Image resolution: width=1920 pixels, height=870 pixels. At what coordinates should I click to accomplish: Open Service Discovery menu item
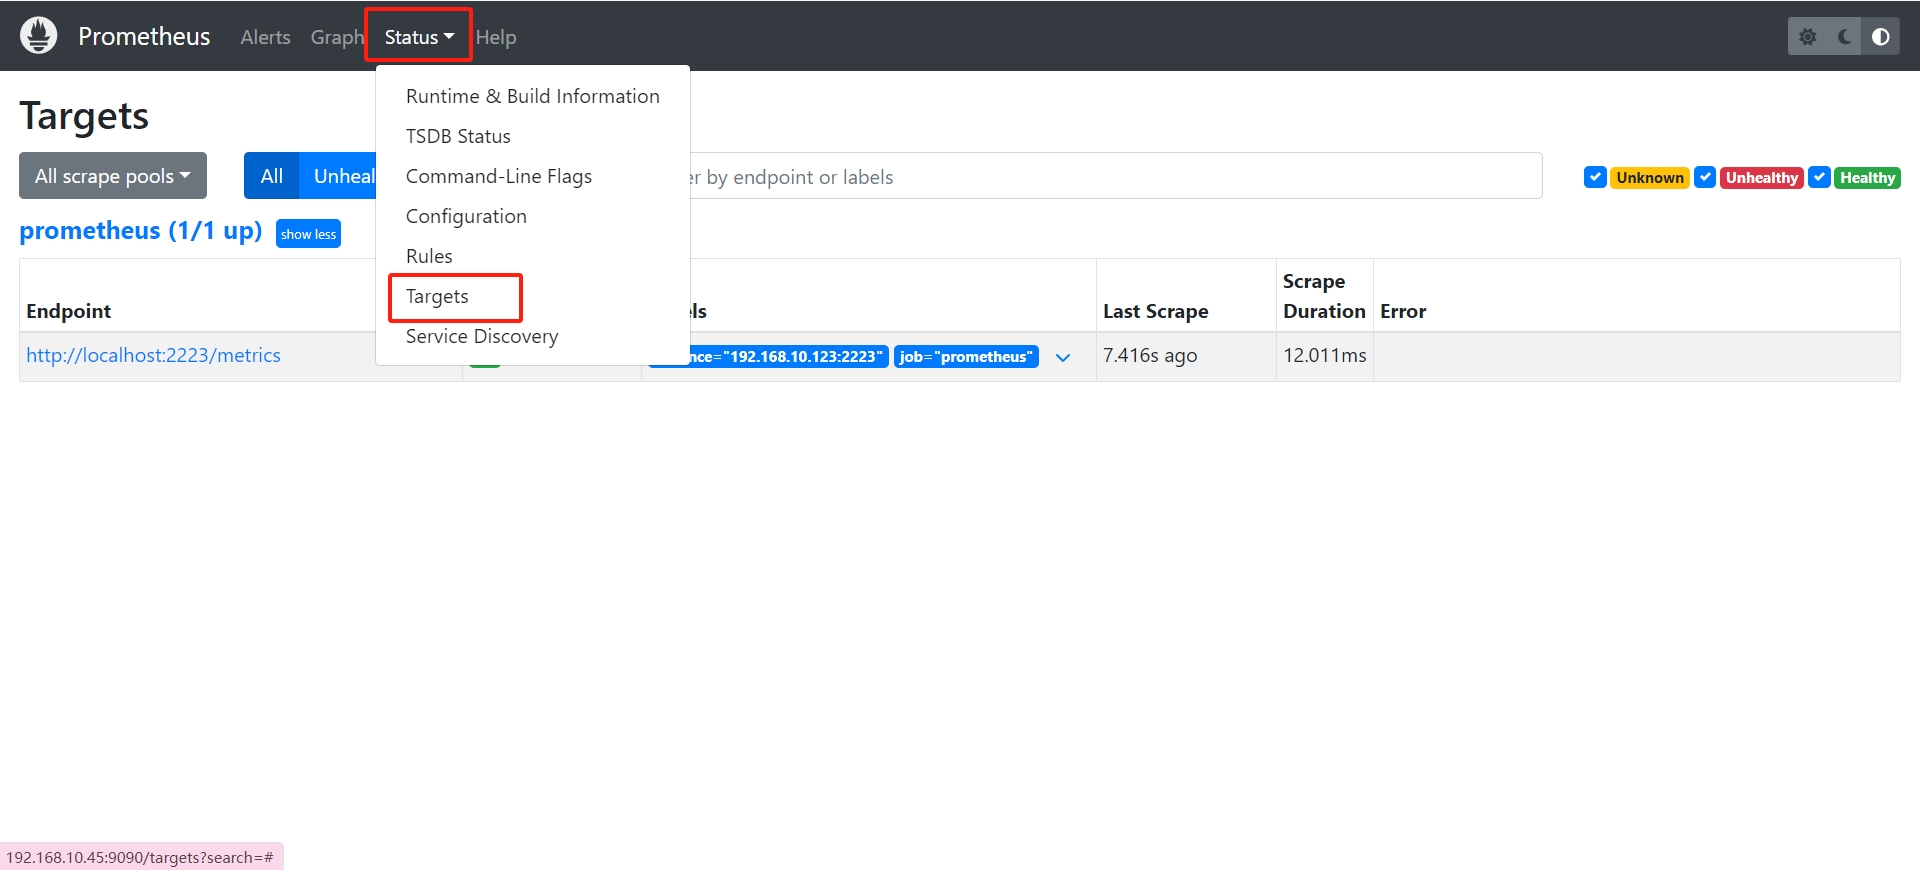pos(532,336)
